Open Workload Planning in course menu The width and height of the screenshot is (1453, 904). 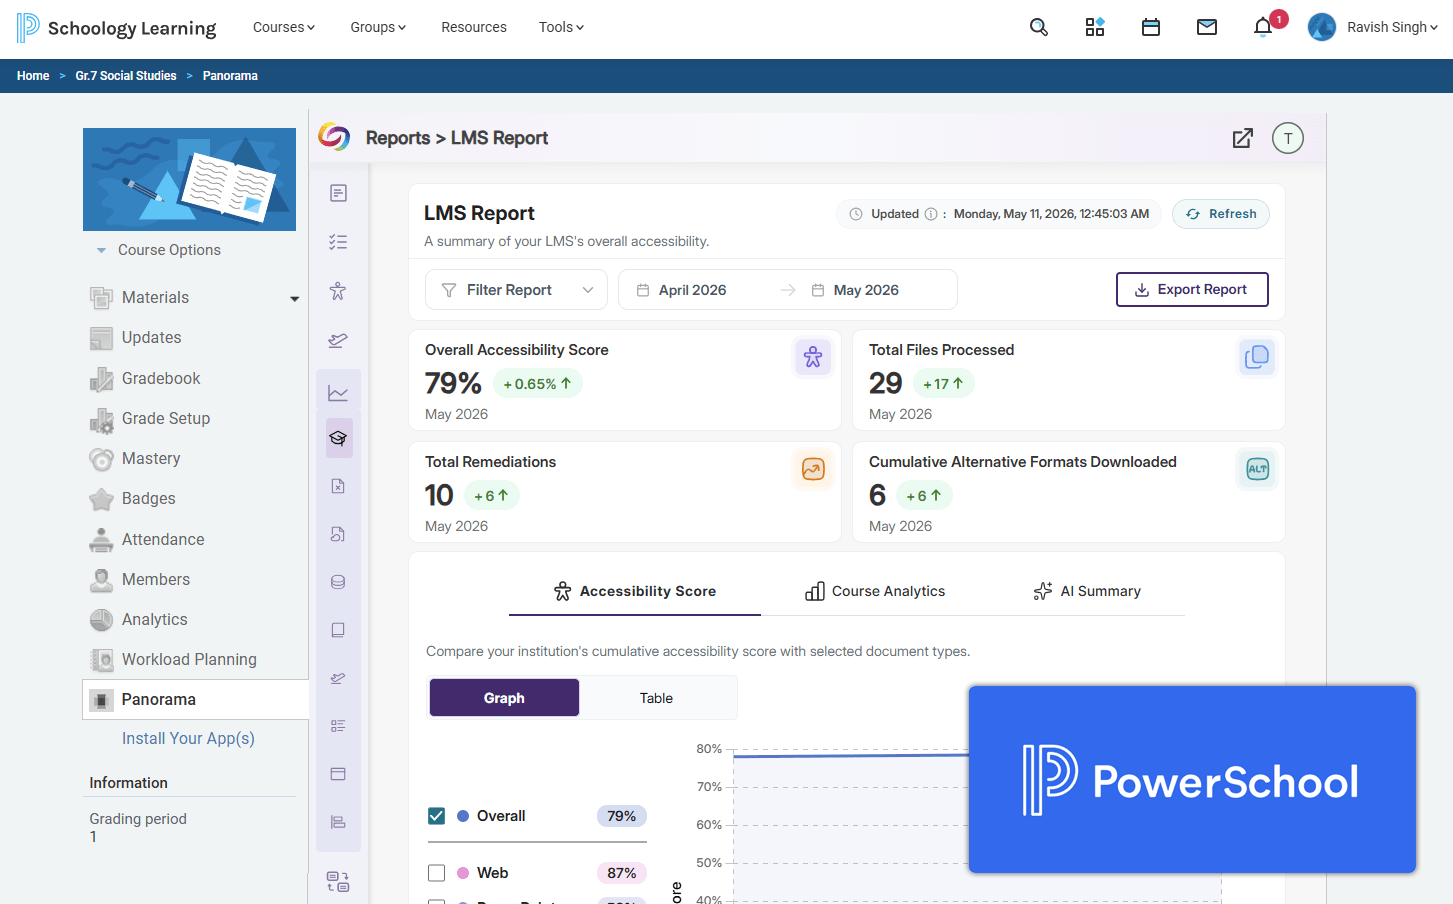(x=189, y=659)
